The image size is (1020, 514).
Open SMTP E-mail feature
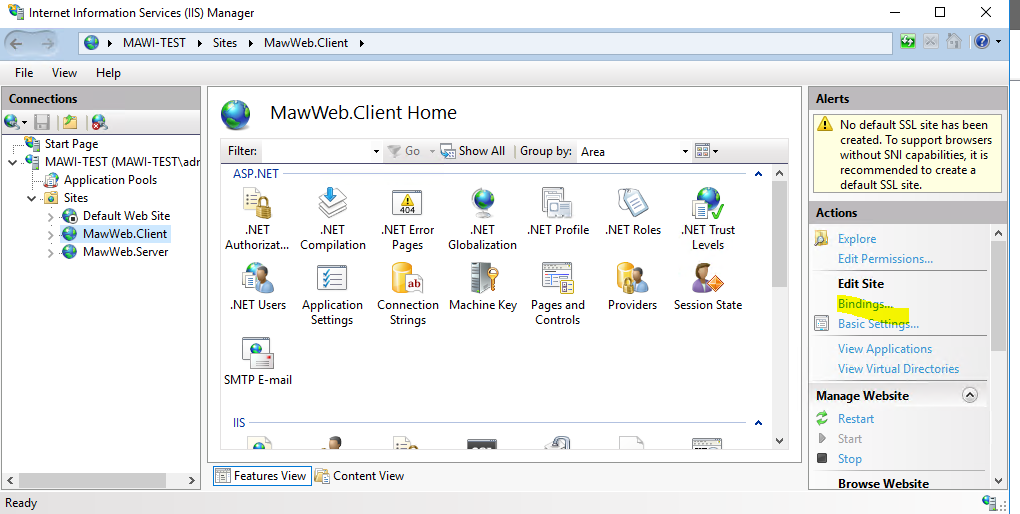[x=258, y=362]
